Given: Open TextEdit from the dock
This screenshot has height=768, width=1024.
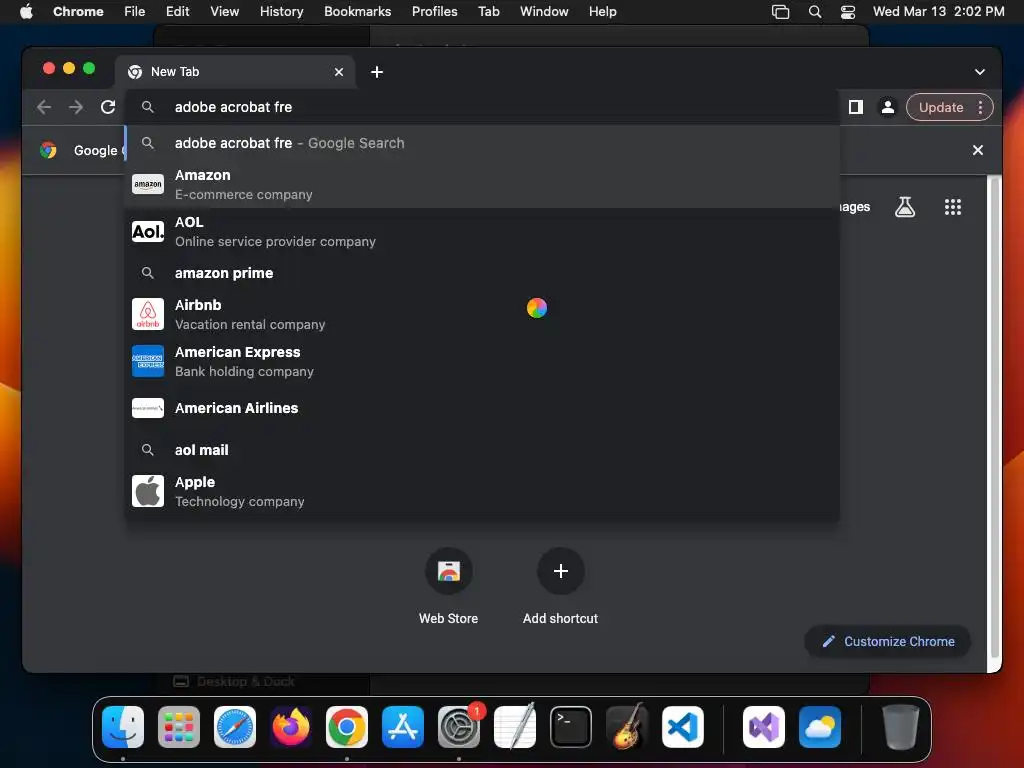Looking at the screenshot, I should tap(515, 727).
